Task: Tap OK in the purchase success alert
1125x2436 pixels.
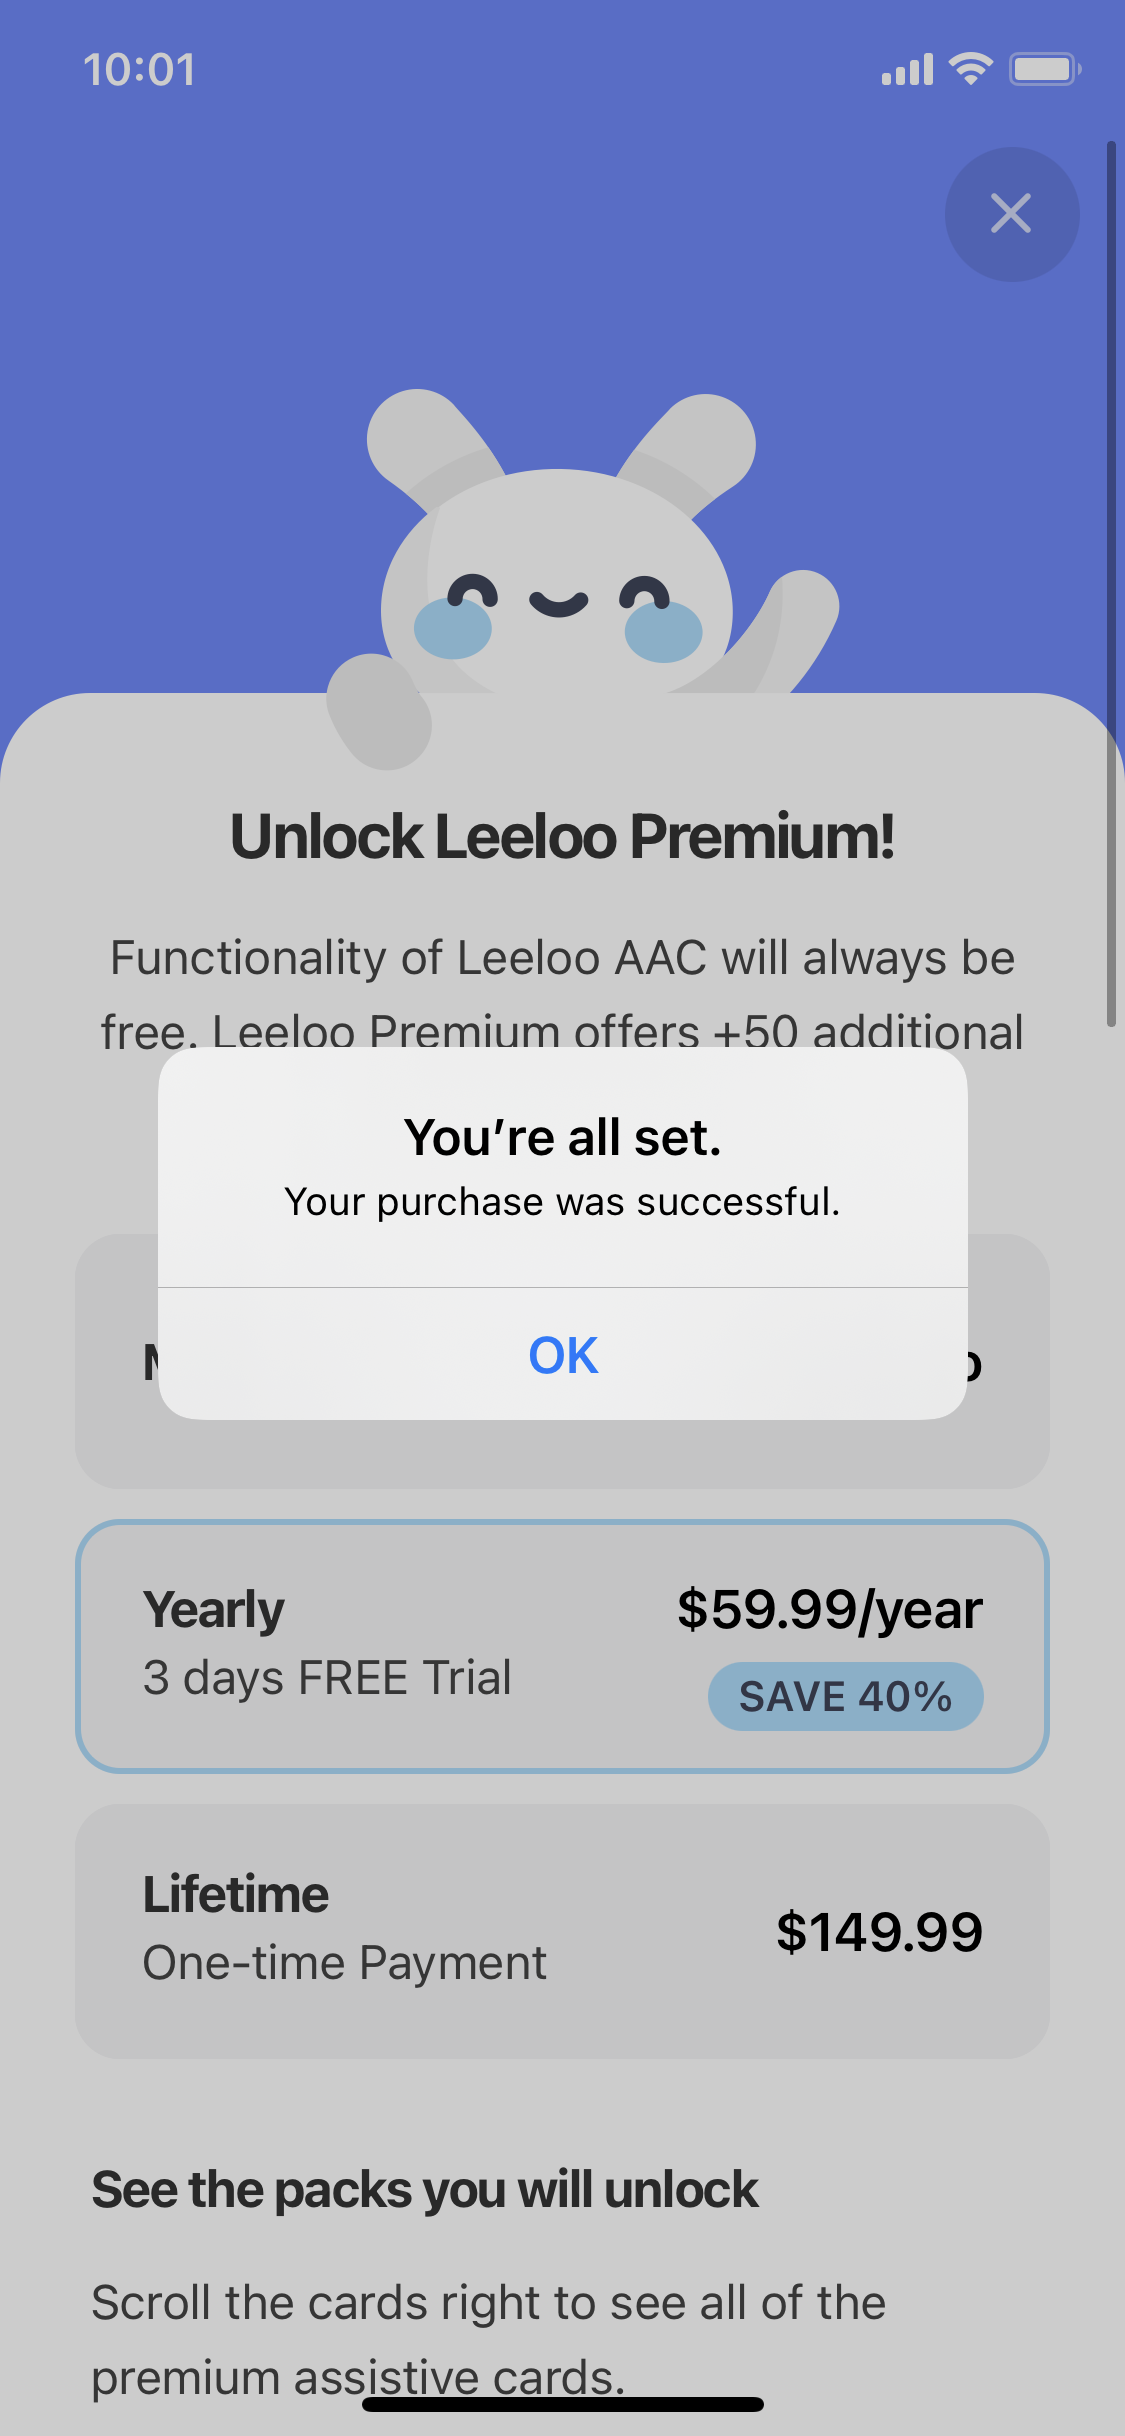Action: [563, 1355]
